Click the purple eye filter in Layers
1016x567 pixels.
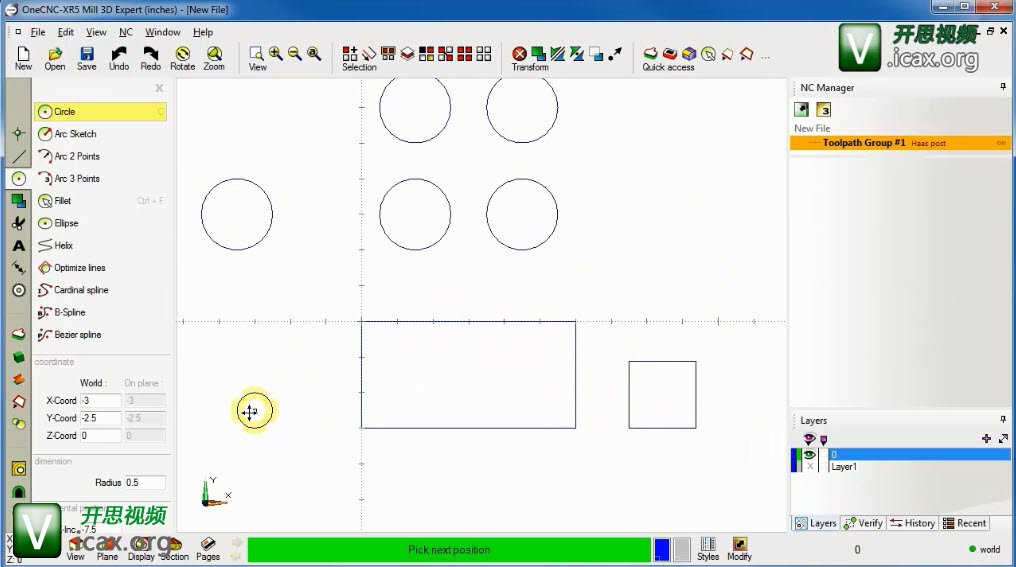[809, 439]
